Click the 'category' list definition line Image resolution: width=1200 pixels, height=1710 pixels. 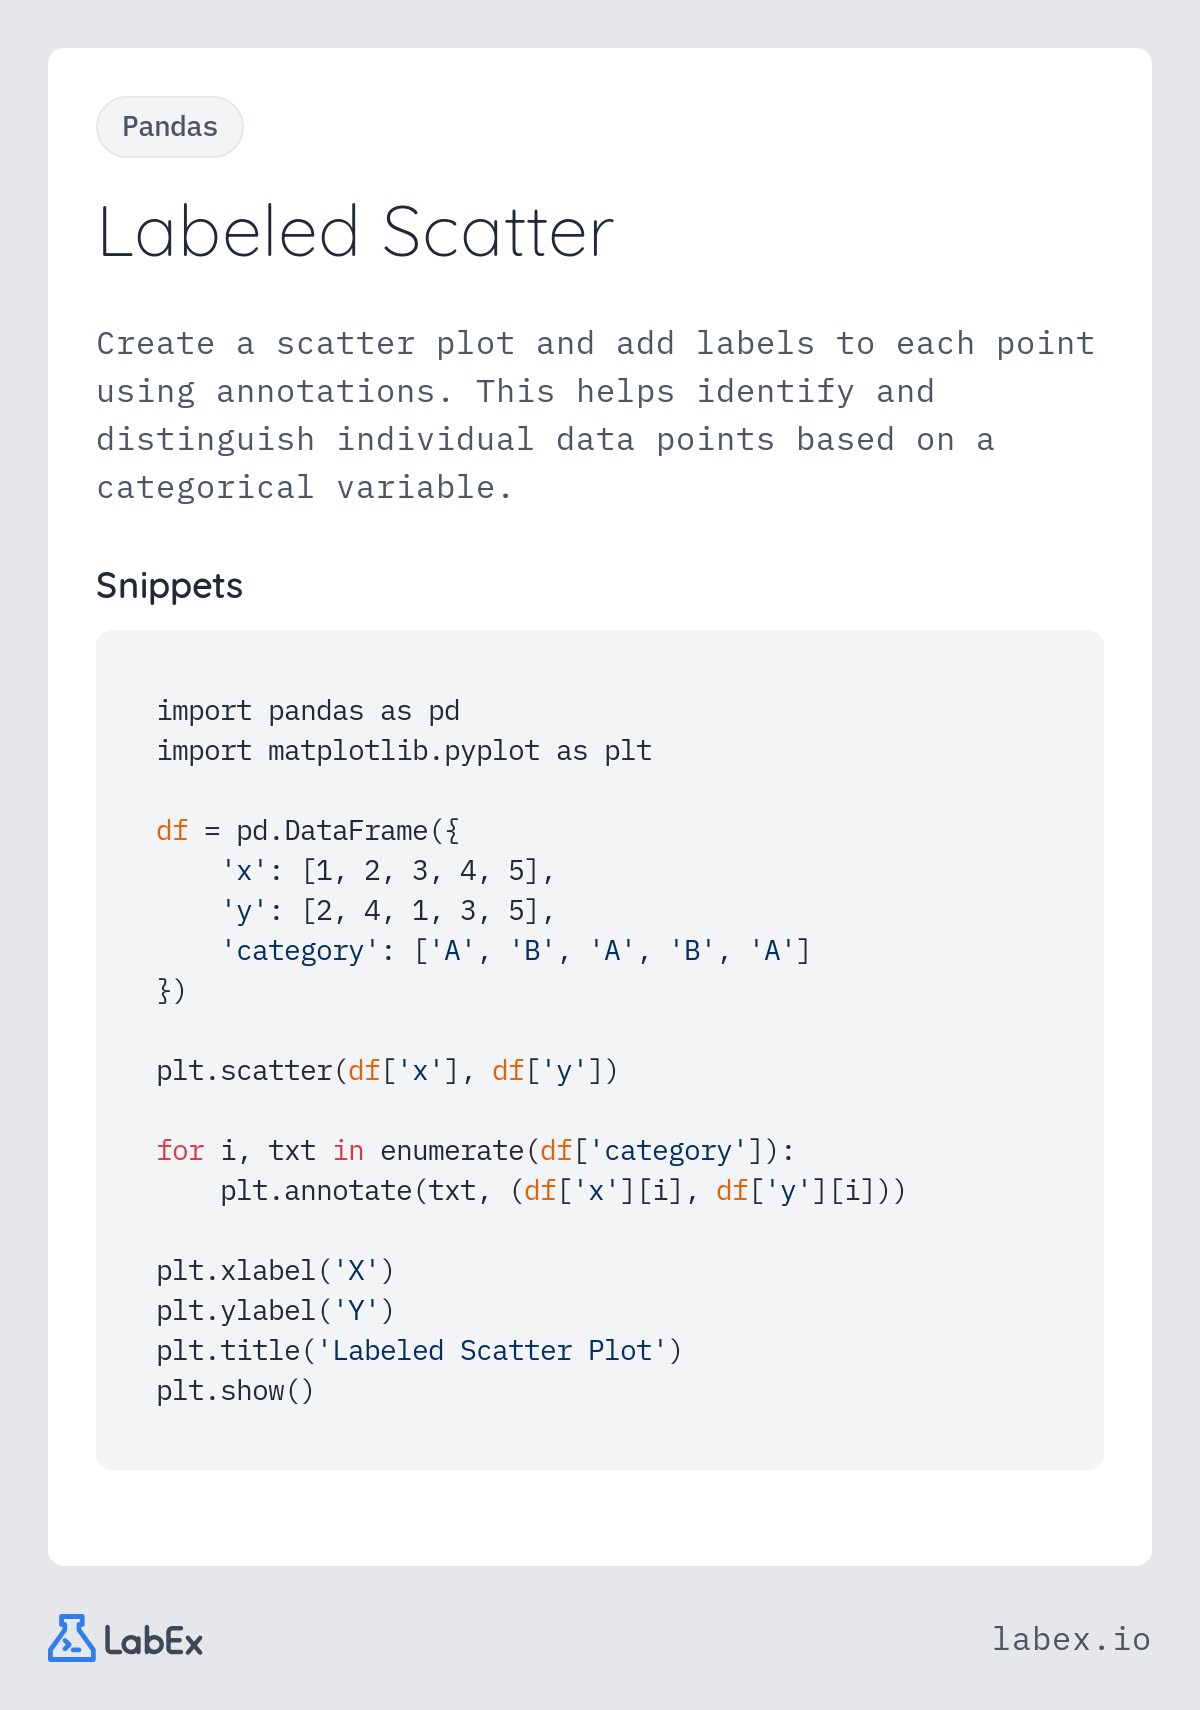tap(515, 951)
